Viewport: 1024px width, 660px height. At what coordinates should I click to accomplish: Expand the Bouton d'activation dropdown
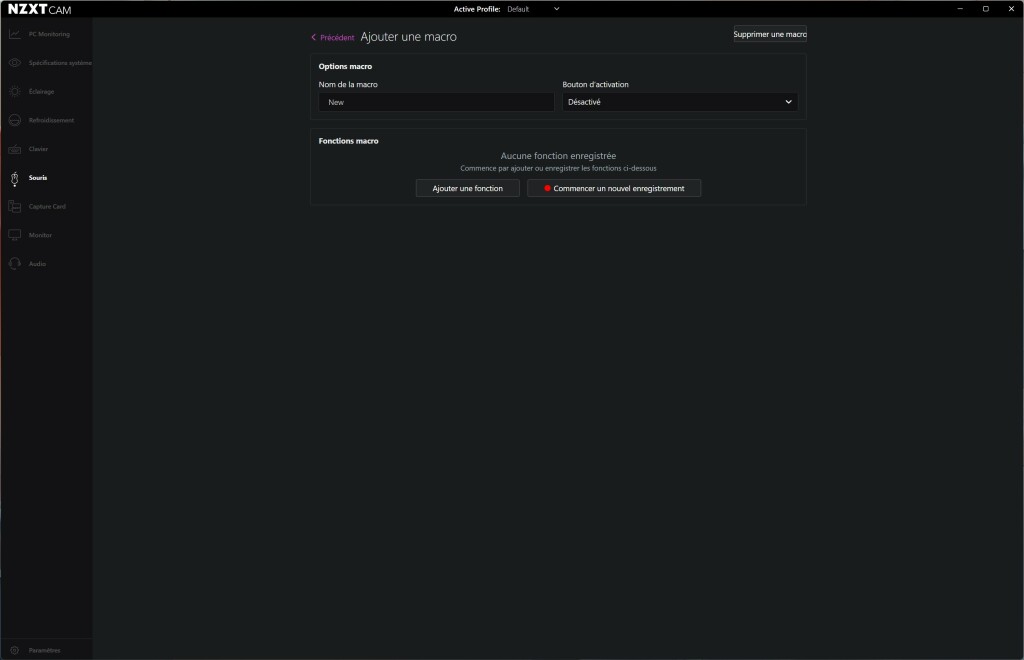click(x=679, y=102)
